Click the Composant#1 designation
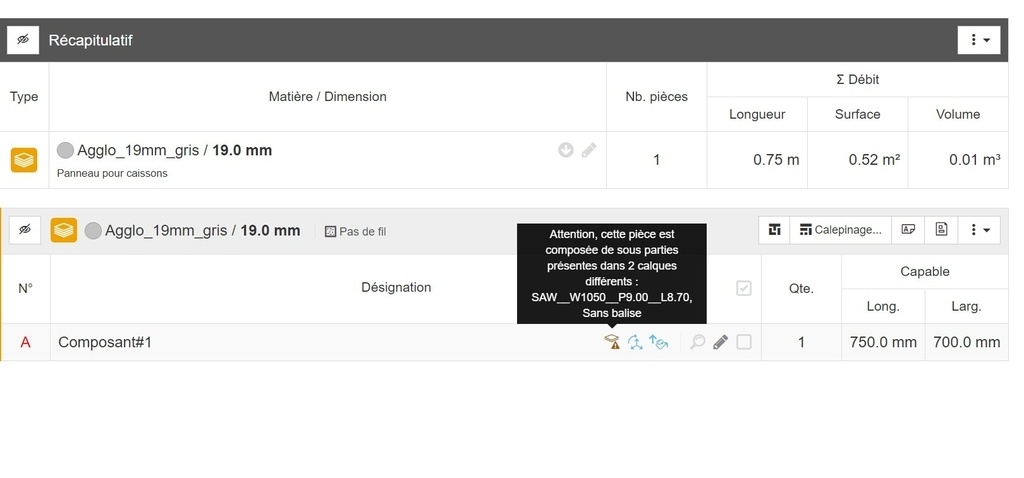Screen dimensions: 1024x478 [x=105, y=342]
